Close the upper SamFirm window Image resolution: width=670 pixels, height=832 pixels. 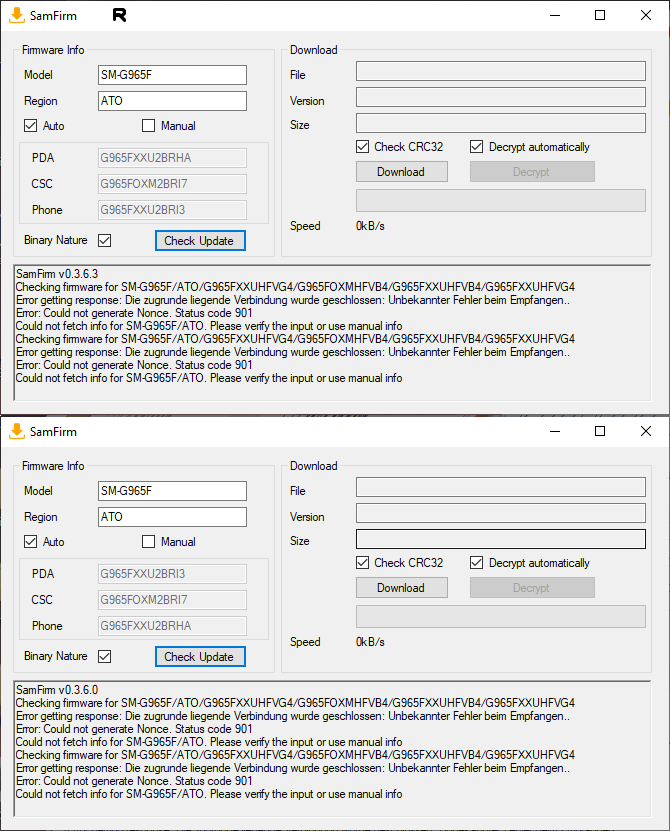click(x=645, y=15)
